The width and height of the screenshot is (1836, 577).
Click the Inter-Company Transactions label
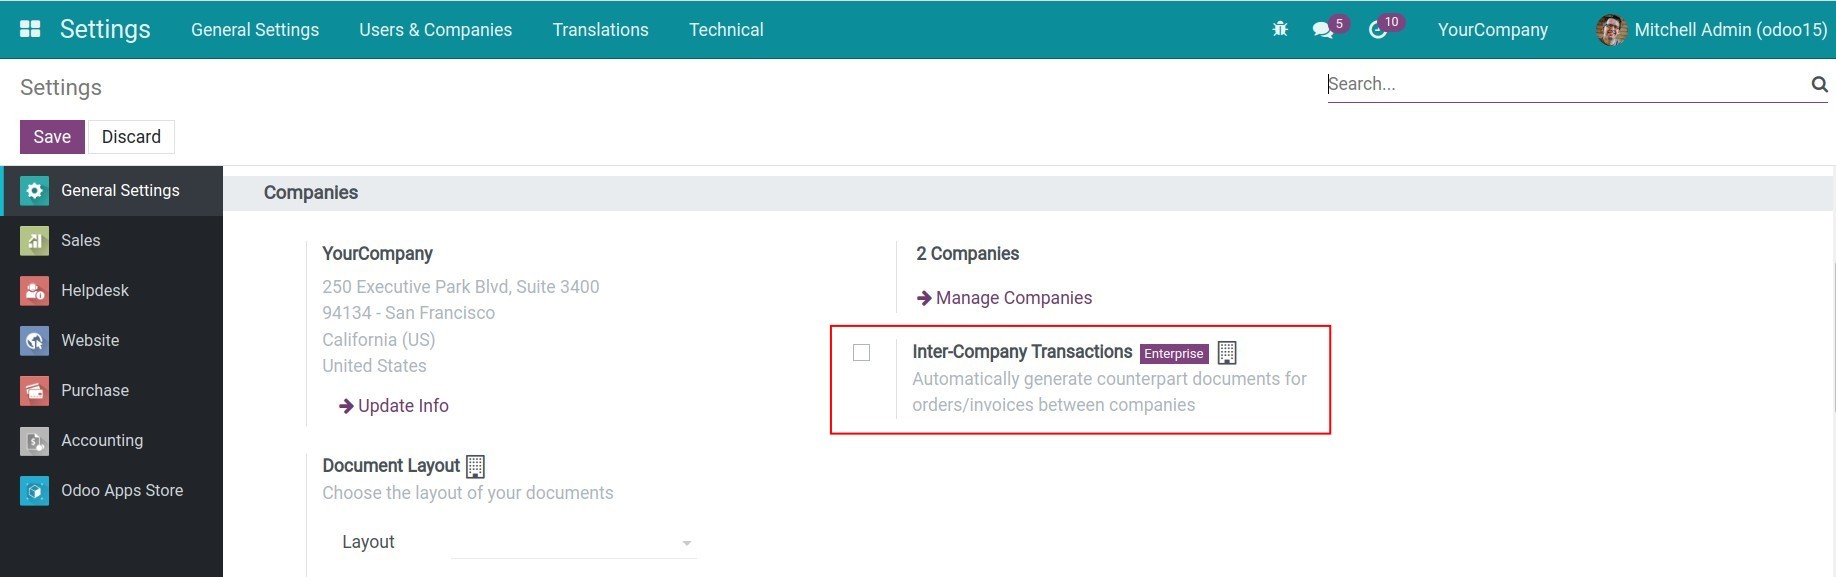(x=1022, y=352)
